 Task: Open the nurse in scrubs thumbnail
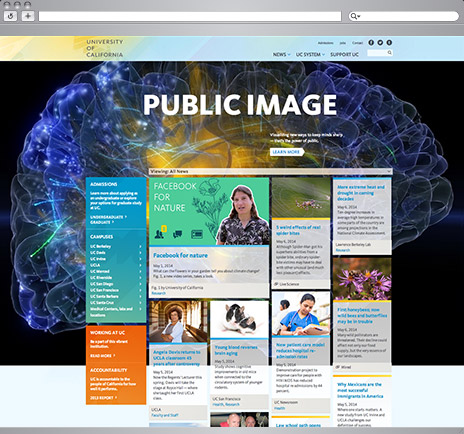click(x=301, y=314)
